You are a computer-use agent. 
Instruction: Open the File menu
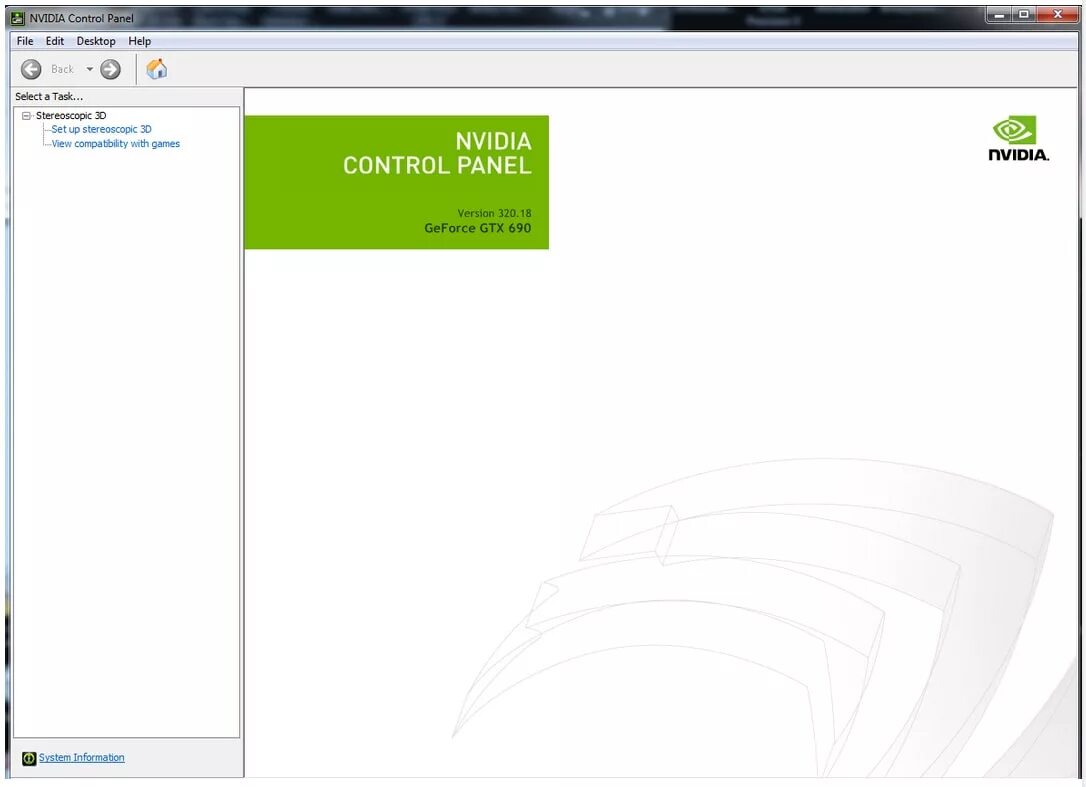click(25, 41)
